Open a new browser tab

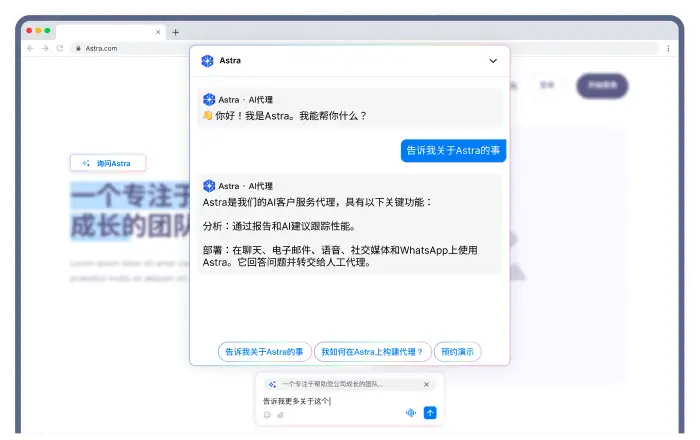[x=176, y=32]
